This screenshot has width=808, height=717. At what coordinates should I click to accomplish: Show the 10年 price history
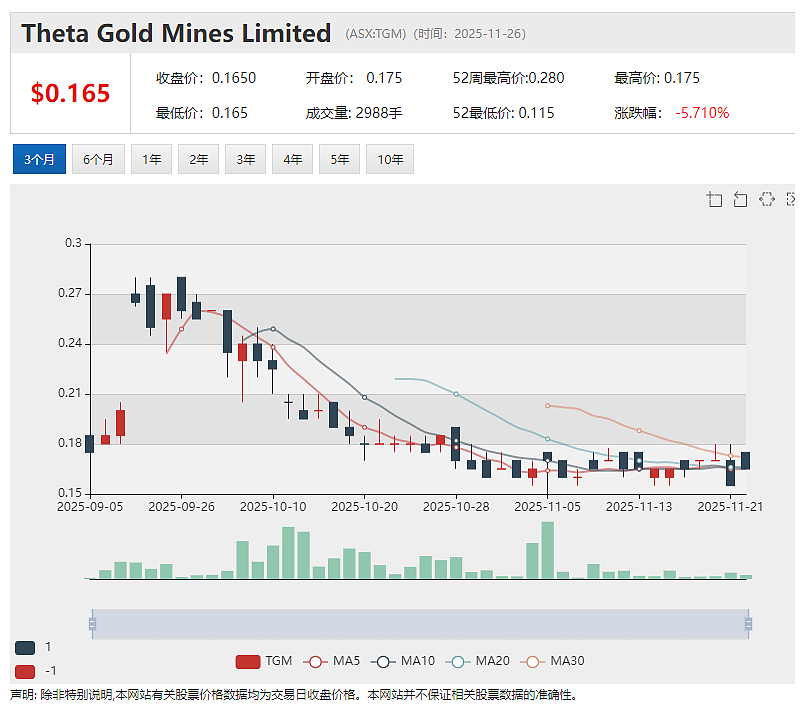(390, 159)
